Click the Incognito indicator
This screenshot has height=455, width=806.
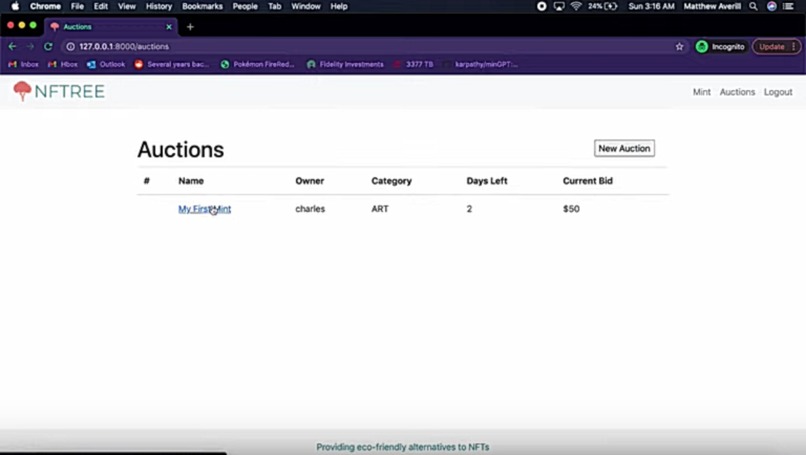point(720,46)
